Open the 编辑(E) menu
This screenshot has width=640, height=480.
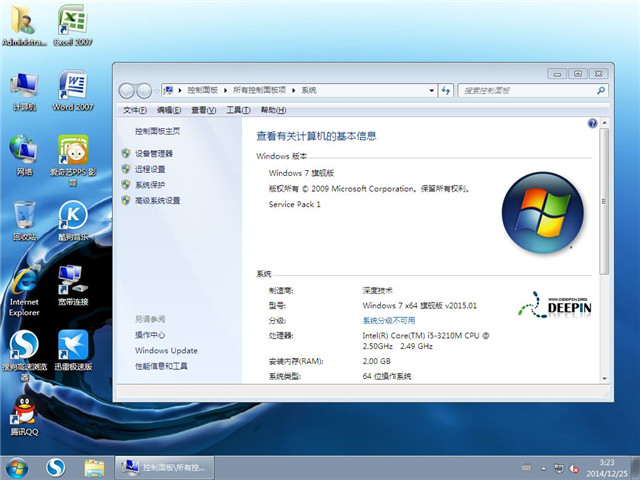169,110
